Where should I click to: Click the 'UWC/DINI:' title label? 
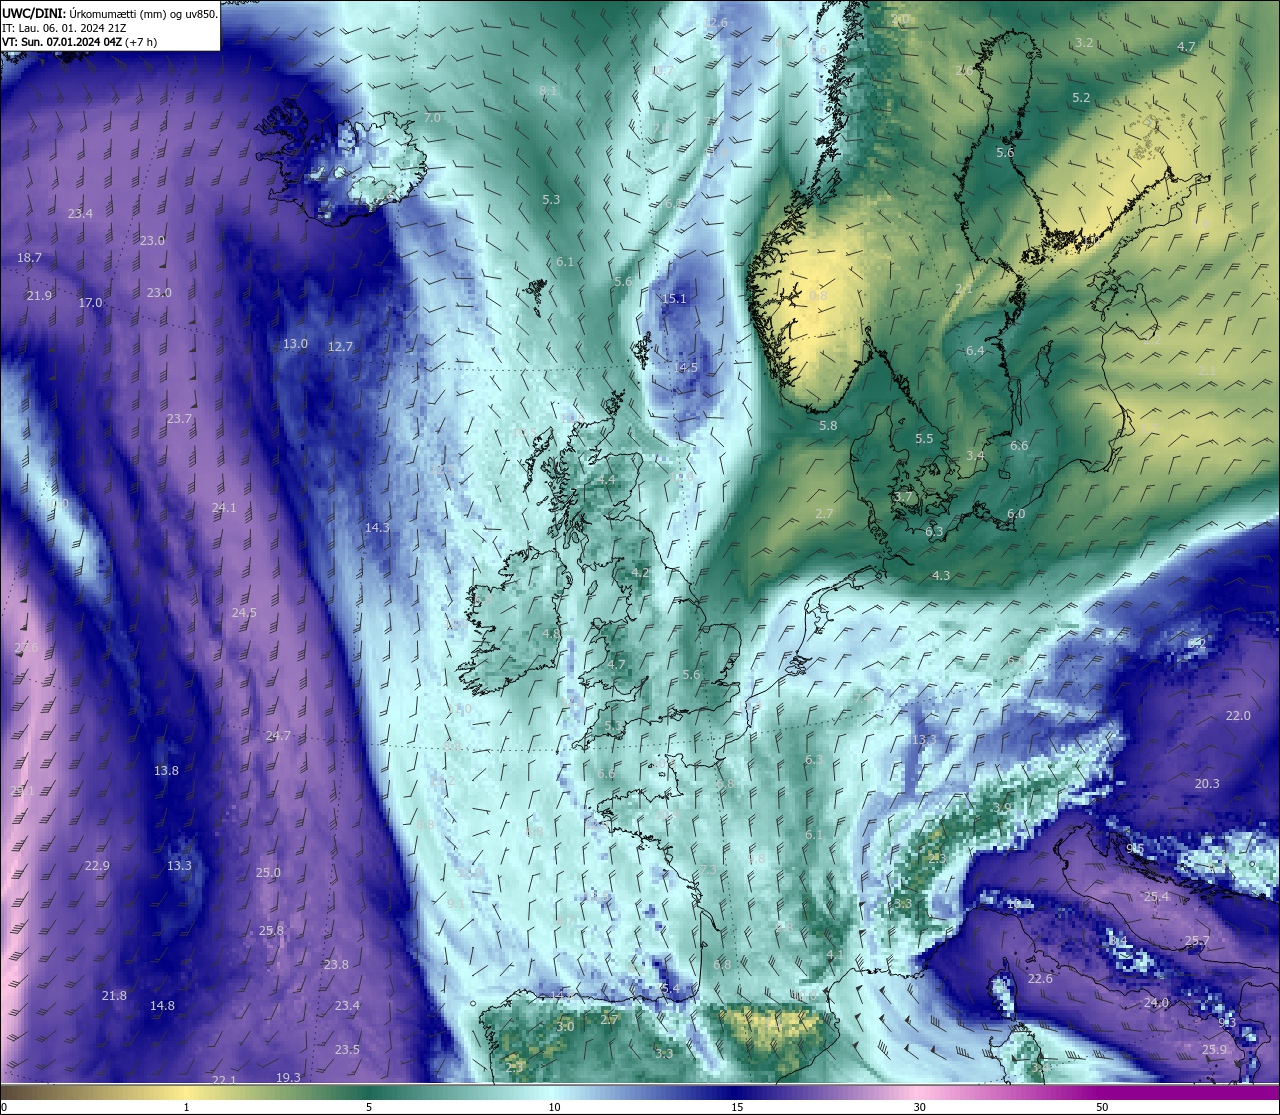coord(34,13)
